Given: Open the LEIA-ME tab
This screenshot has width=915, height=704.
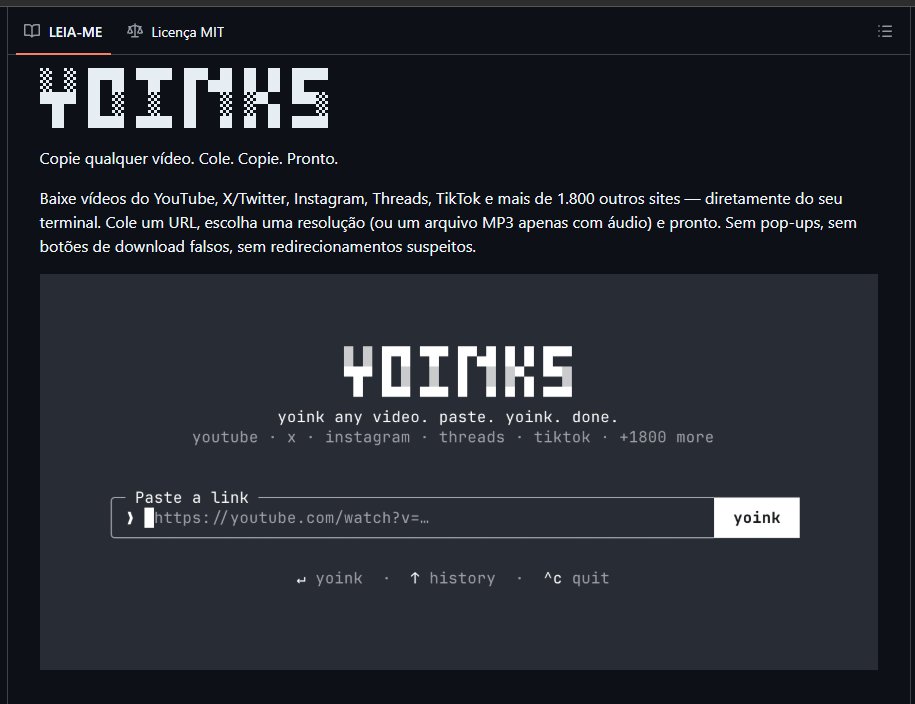Looking at the screenshot, I should [x=63, y=32].
